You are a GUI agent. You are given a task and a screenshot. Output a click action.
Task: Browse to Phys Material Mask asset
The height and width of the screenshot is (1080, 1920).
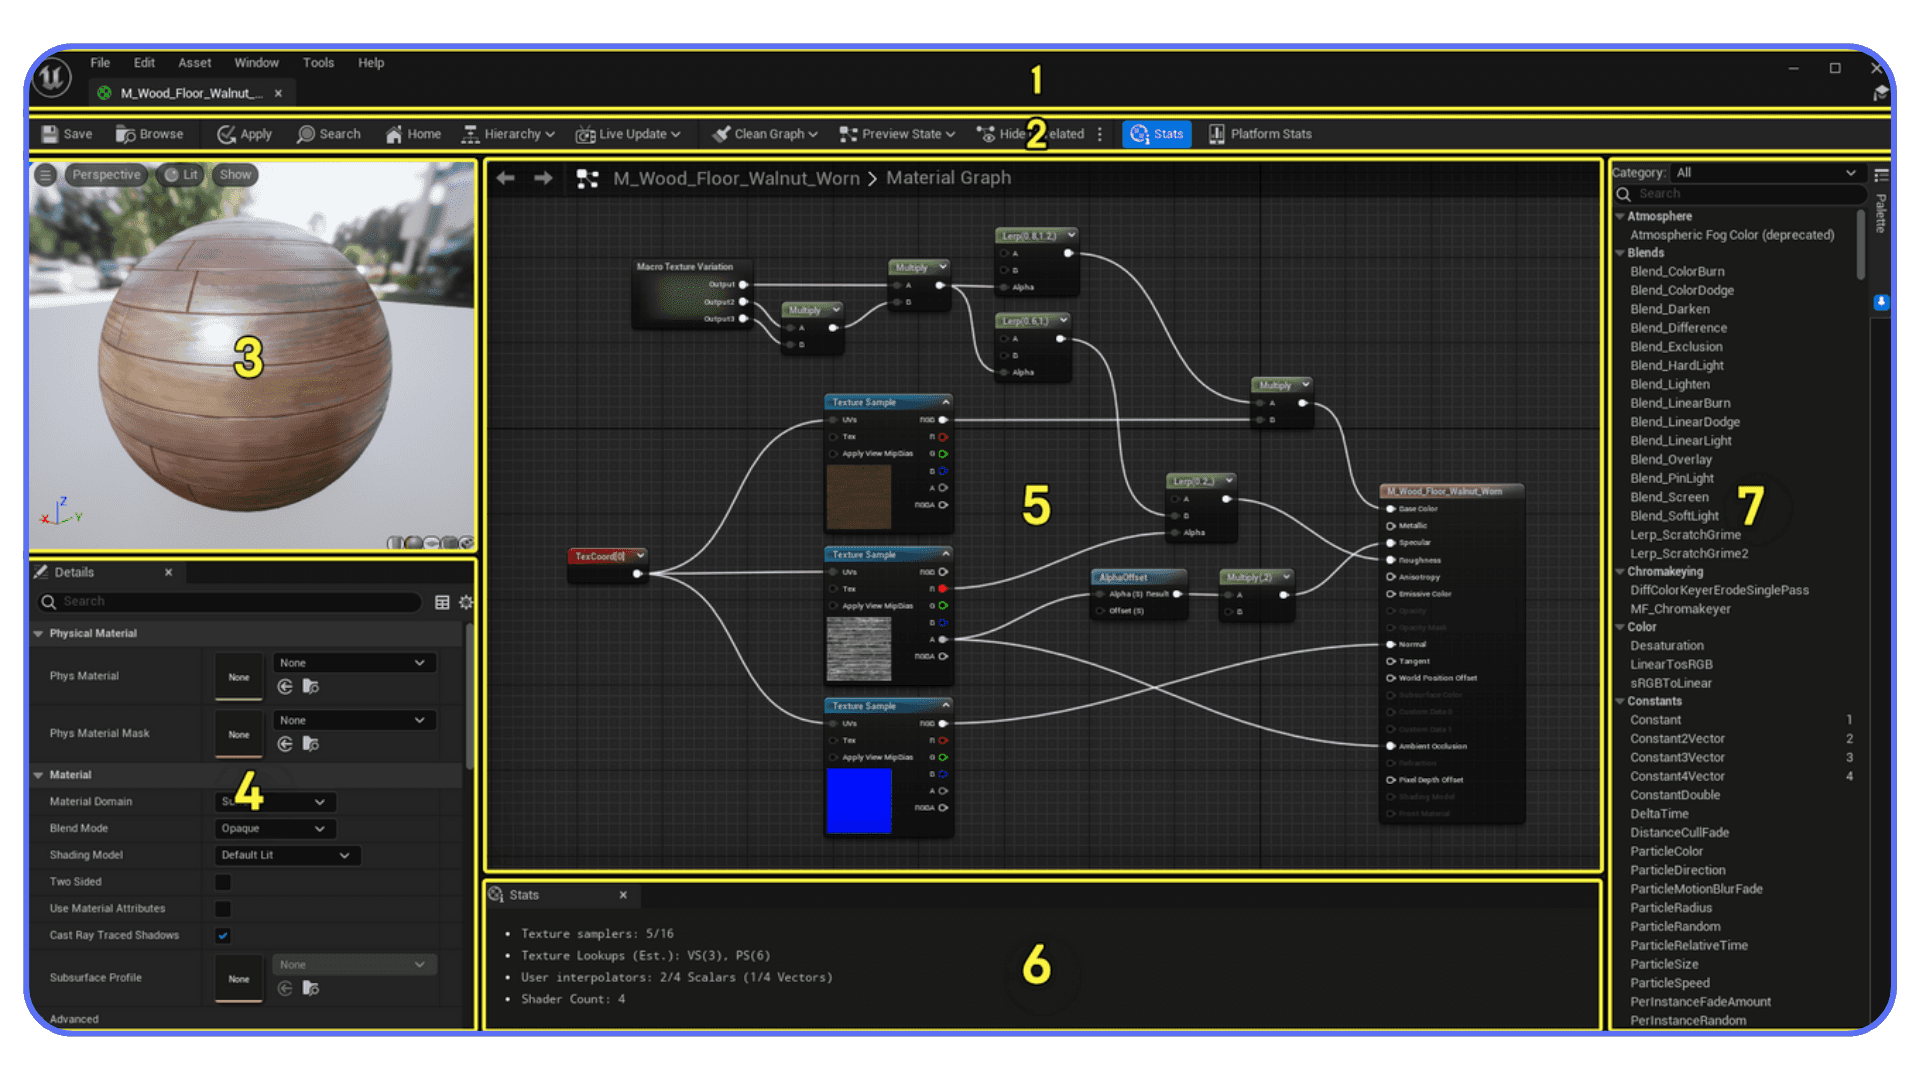pyautogui.click(x=311, y=744)
